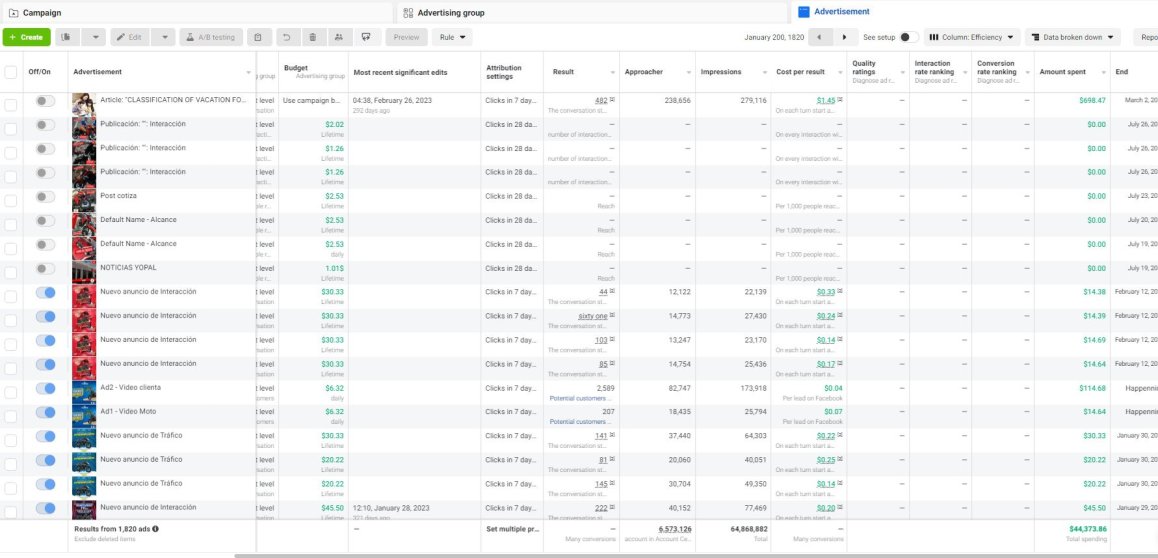Click the Advertising group grid icon
1158x558 pixels.
click(x=408, y=13)
